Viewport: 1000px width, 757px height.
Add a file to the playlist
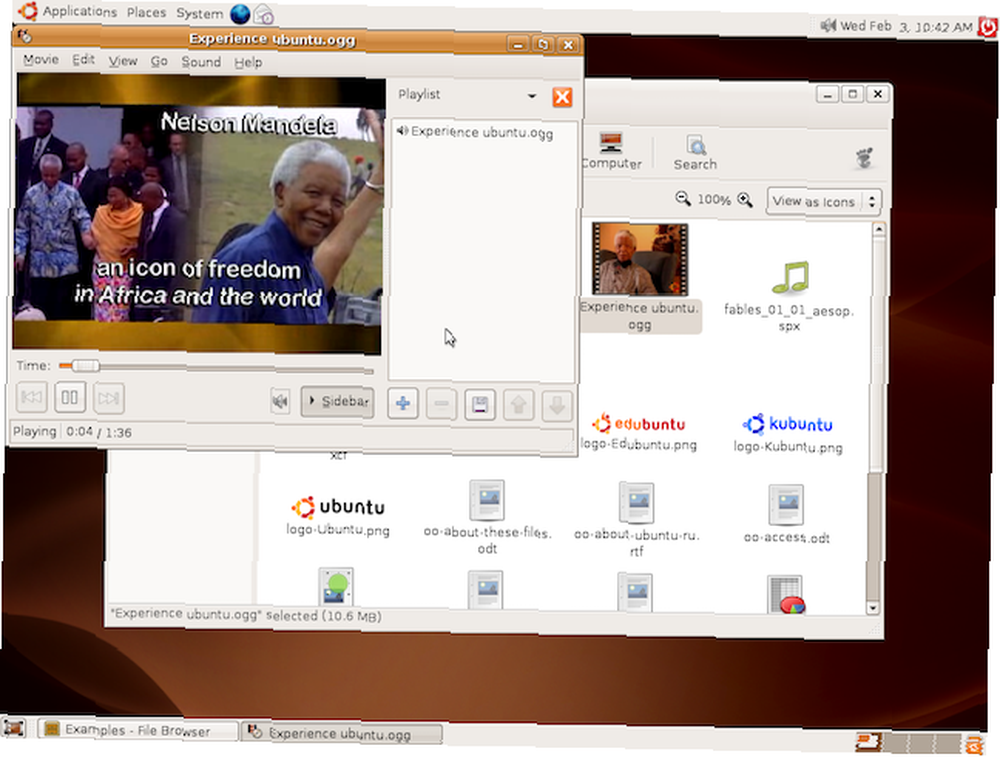402,403
